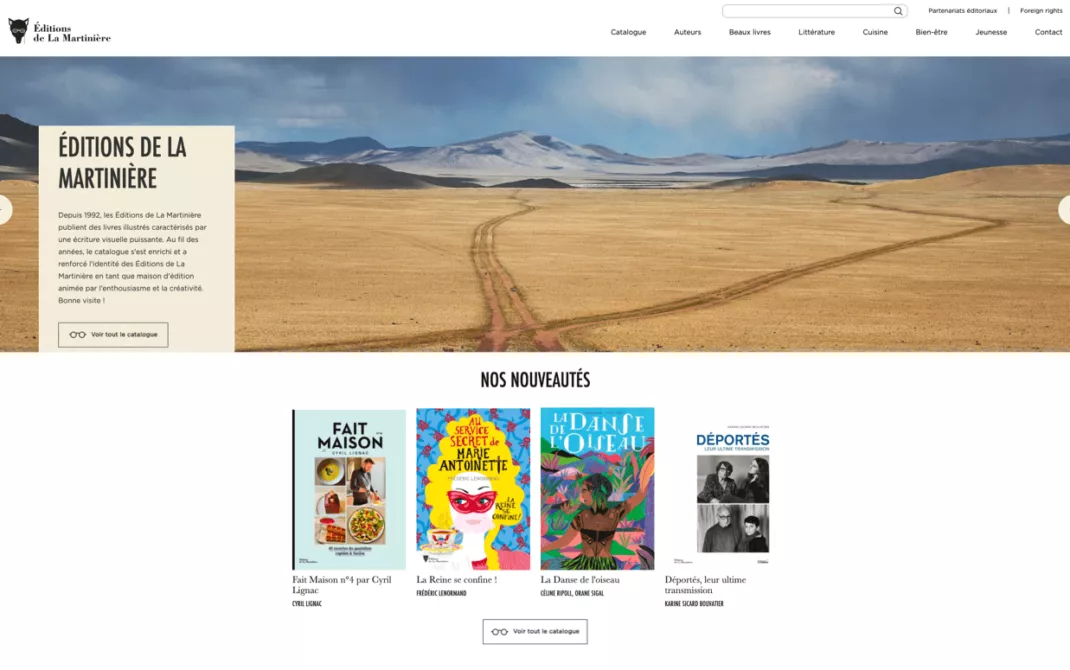This screenshot has width=1070, height=670.
Task: Click the Partenariats éditoriaux link
Action: pyautogui.click(x=962, y=11)
